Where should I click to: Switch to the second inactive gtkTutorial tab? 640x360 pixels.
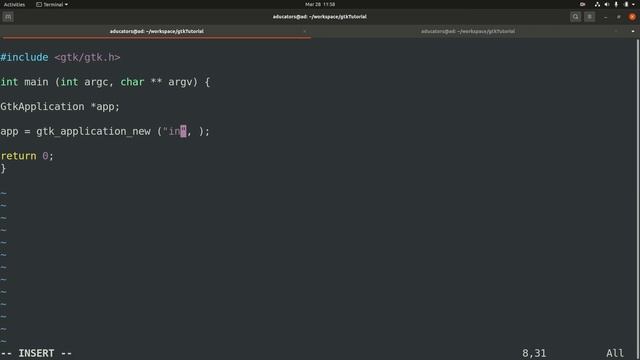click(x=468, y=31)
